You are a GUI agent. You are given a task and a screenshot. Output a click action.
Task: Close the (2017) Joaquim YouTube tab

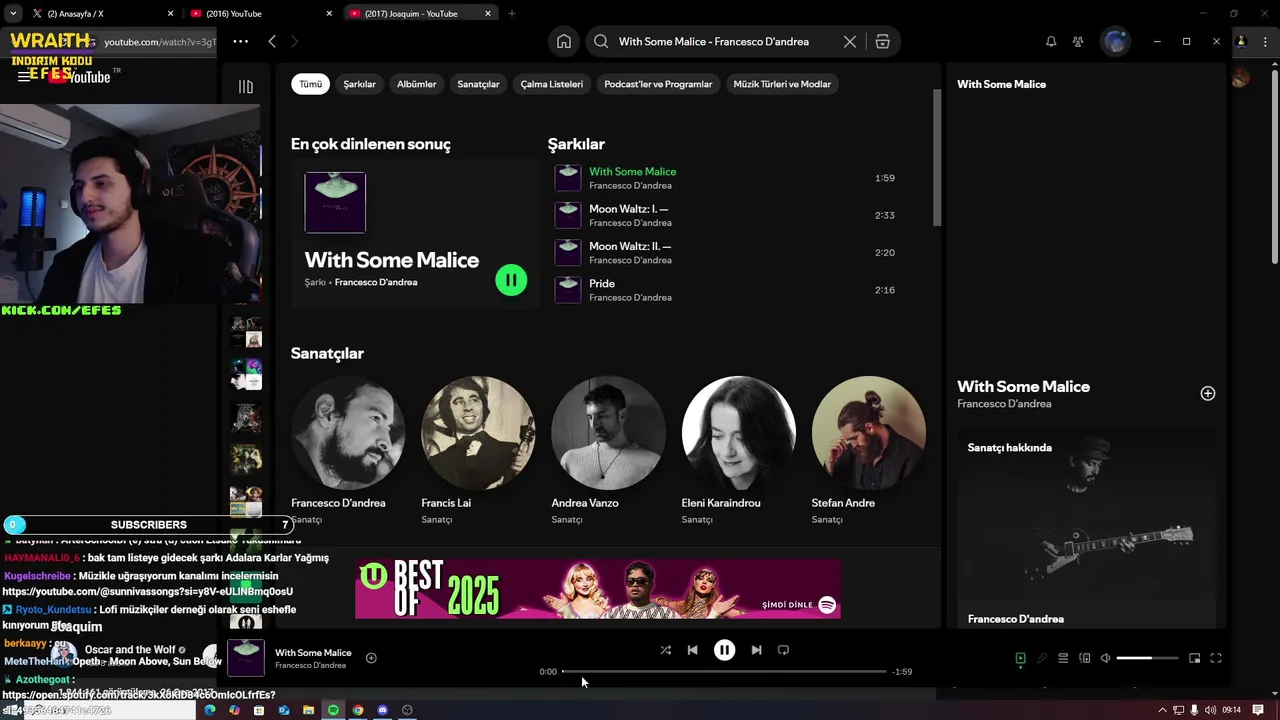coord(488,14)
